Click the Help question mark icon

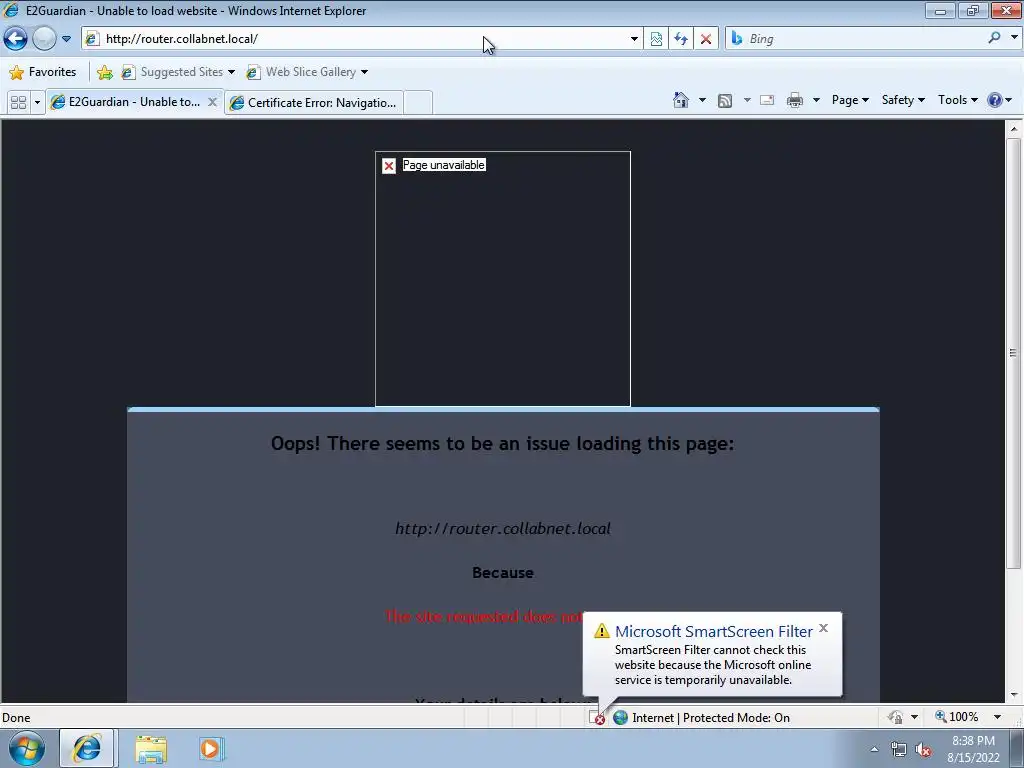click(x=994, y=100)
